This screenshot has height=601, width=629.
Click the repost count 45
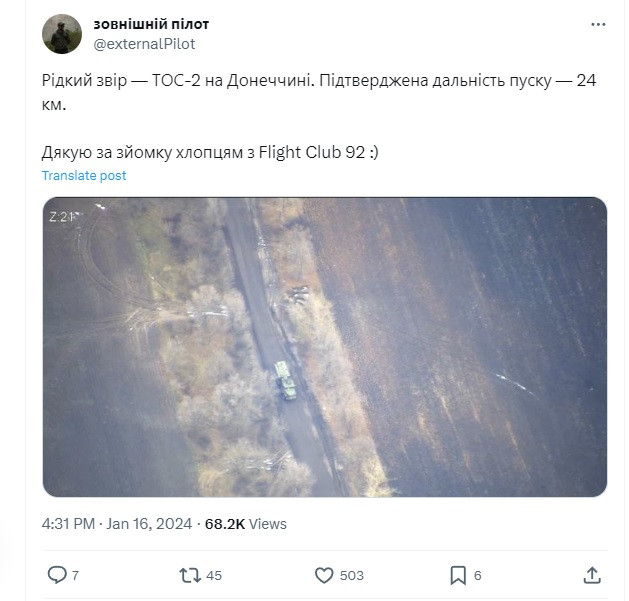pos(214,575)
